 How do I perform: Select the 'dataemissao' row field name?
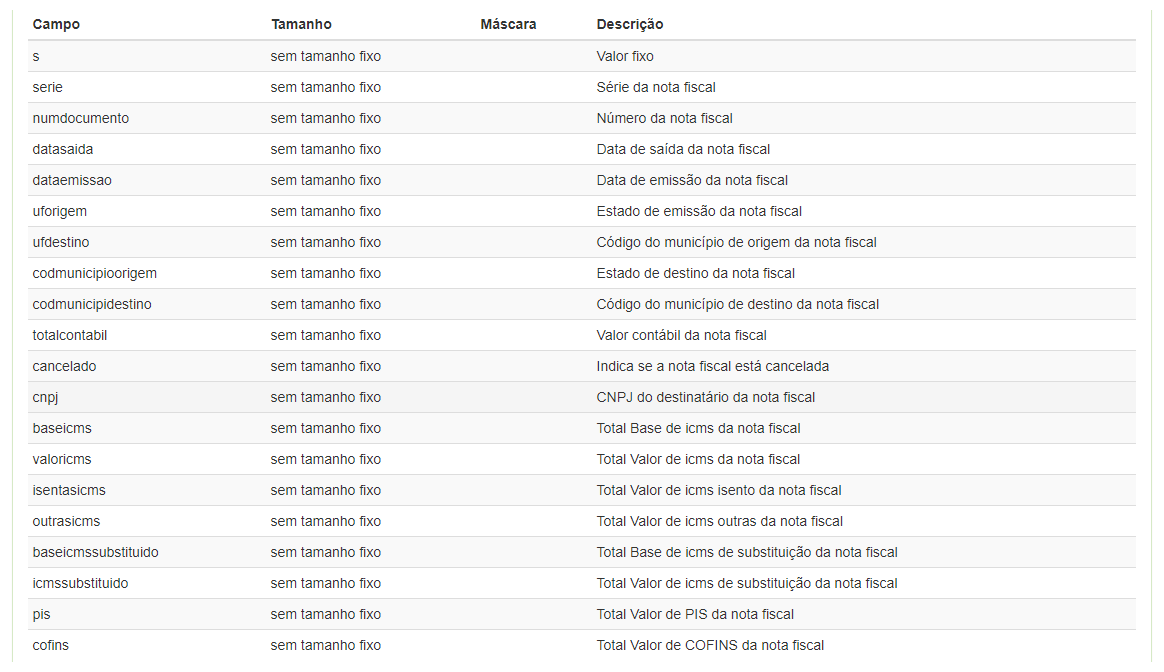pos(72,180)
